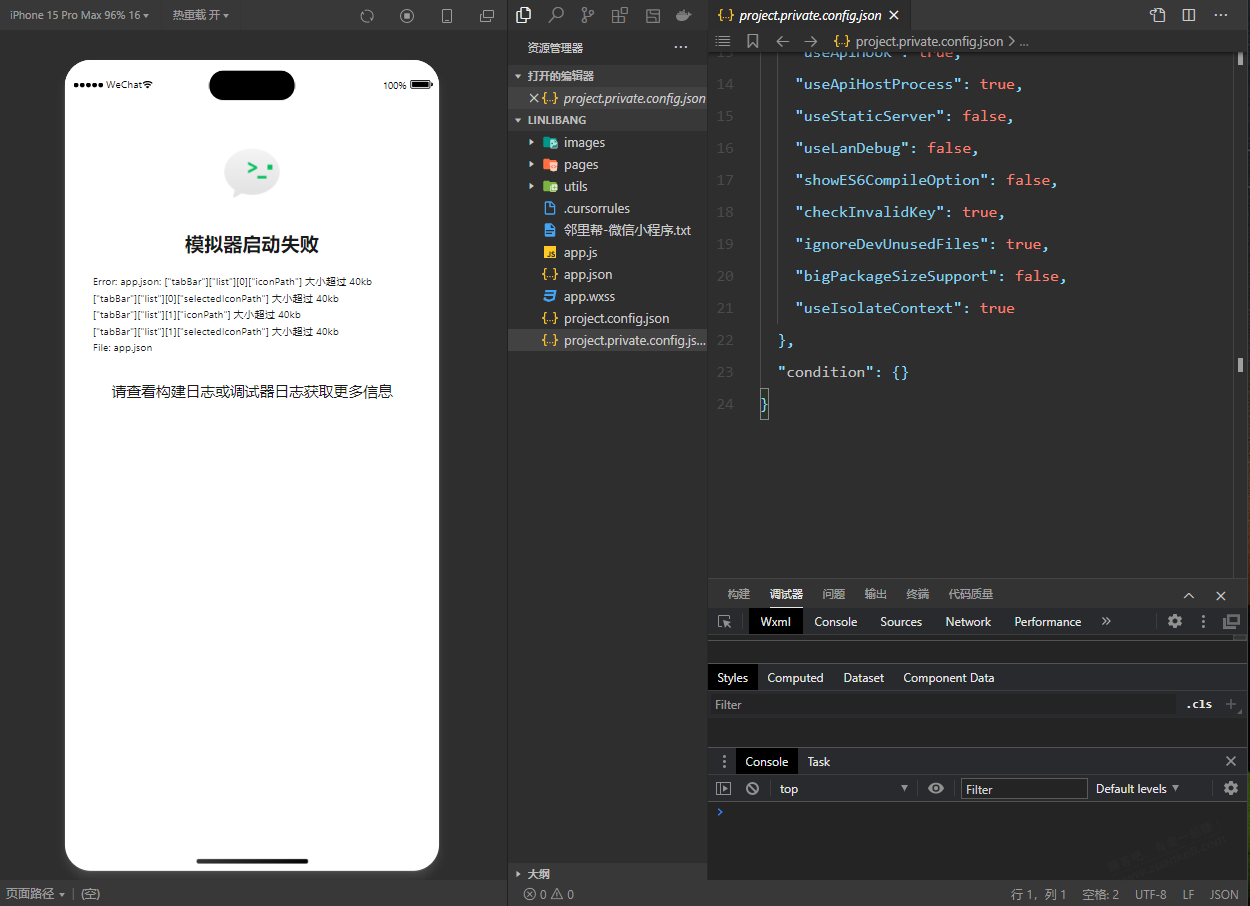Image resolution: width=1250 pixels, height=906 pixels.
Task: Open the extensions blocks icon
Action: click(620, 15)
